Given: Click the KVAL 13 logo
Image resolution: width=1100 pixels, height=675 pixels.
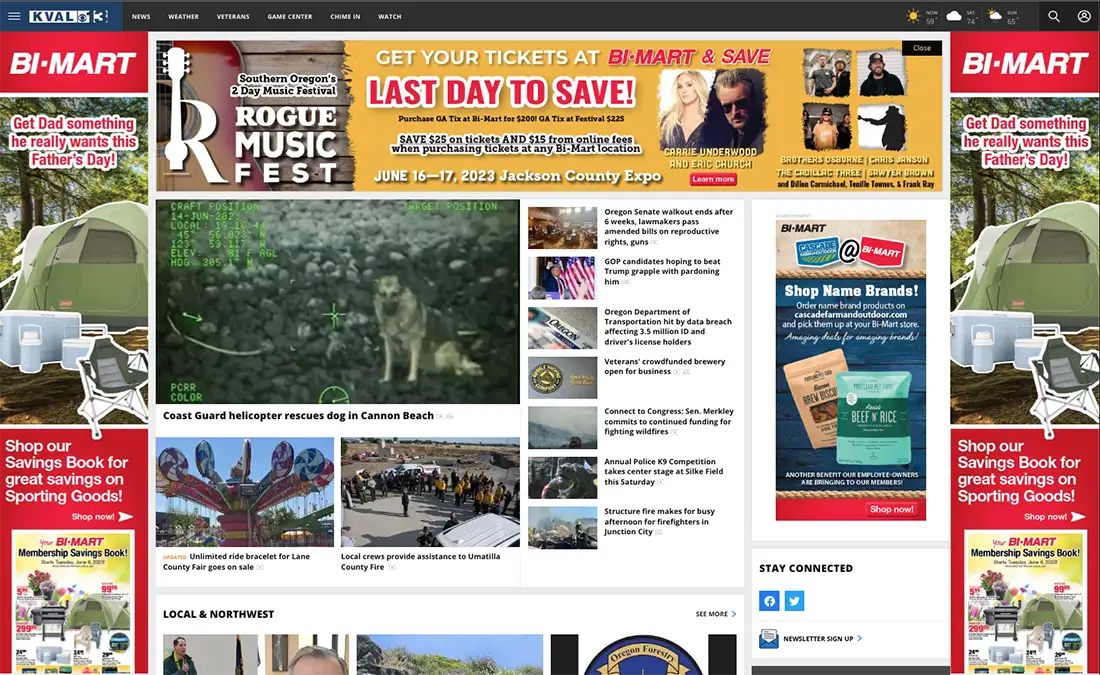Looking at the screenshot, I should [x=69, y=16].
